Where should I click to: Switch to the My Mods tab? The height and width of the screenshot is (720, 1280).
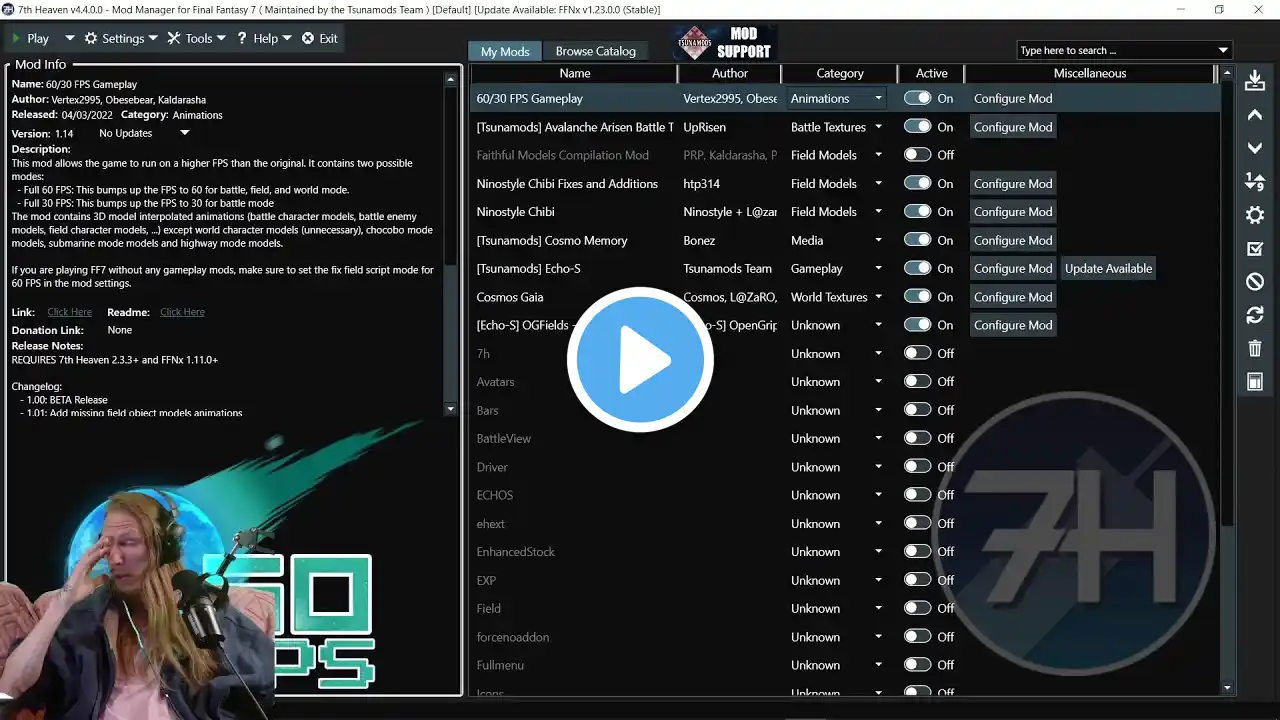point(505,51)
